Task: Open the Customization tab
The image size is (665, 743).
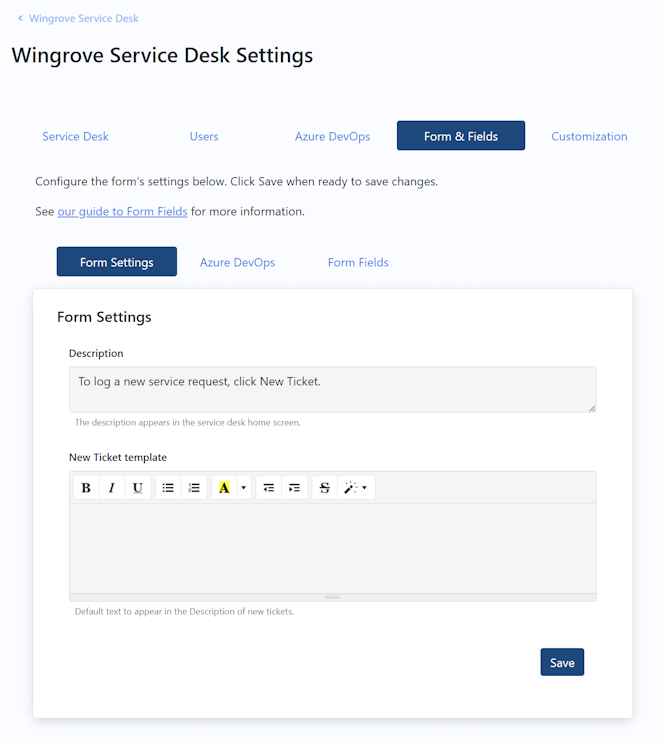Action: pyautogui.click(x=589, y=136)
